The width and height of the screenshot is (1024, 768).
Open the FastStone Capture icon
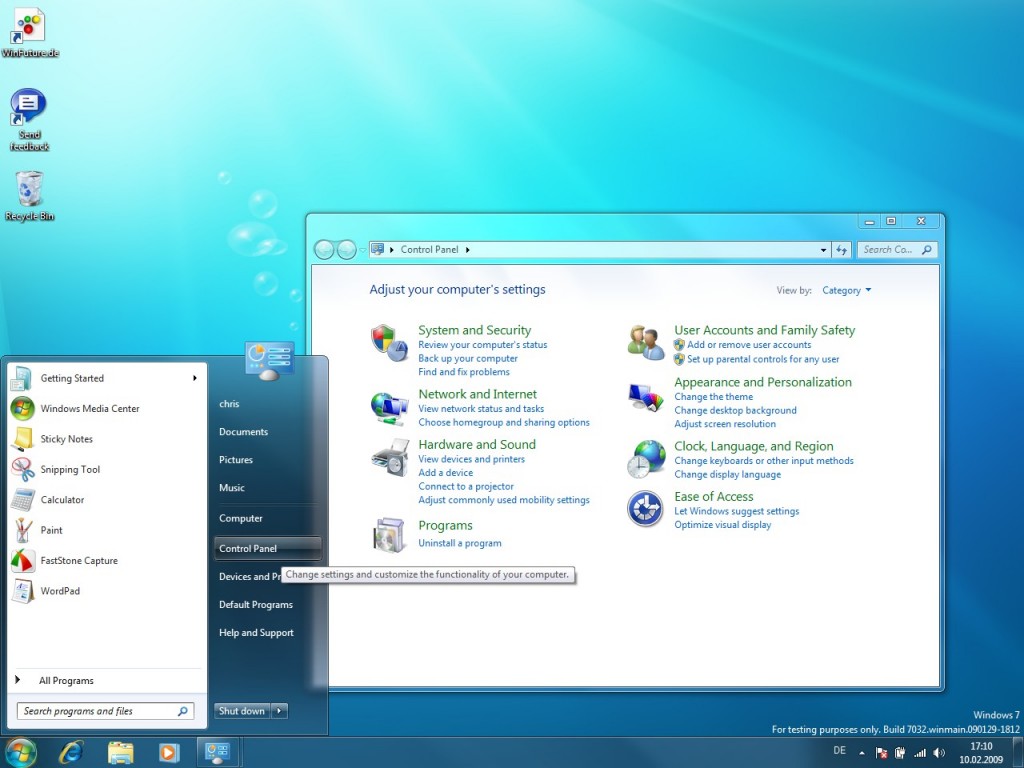[22, 560]
